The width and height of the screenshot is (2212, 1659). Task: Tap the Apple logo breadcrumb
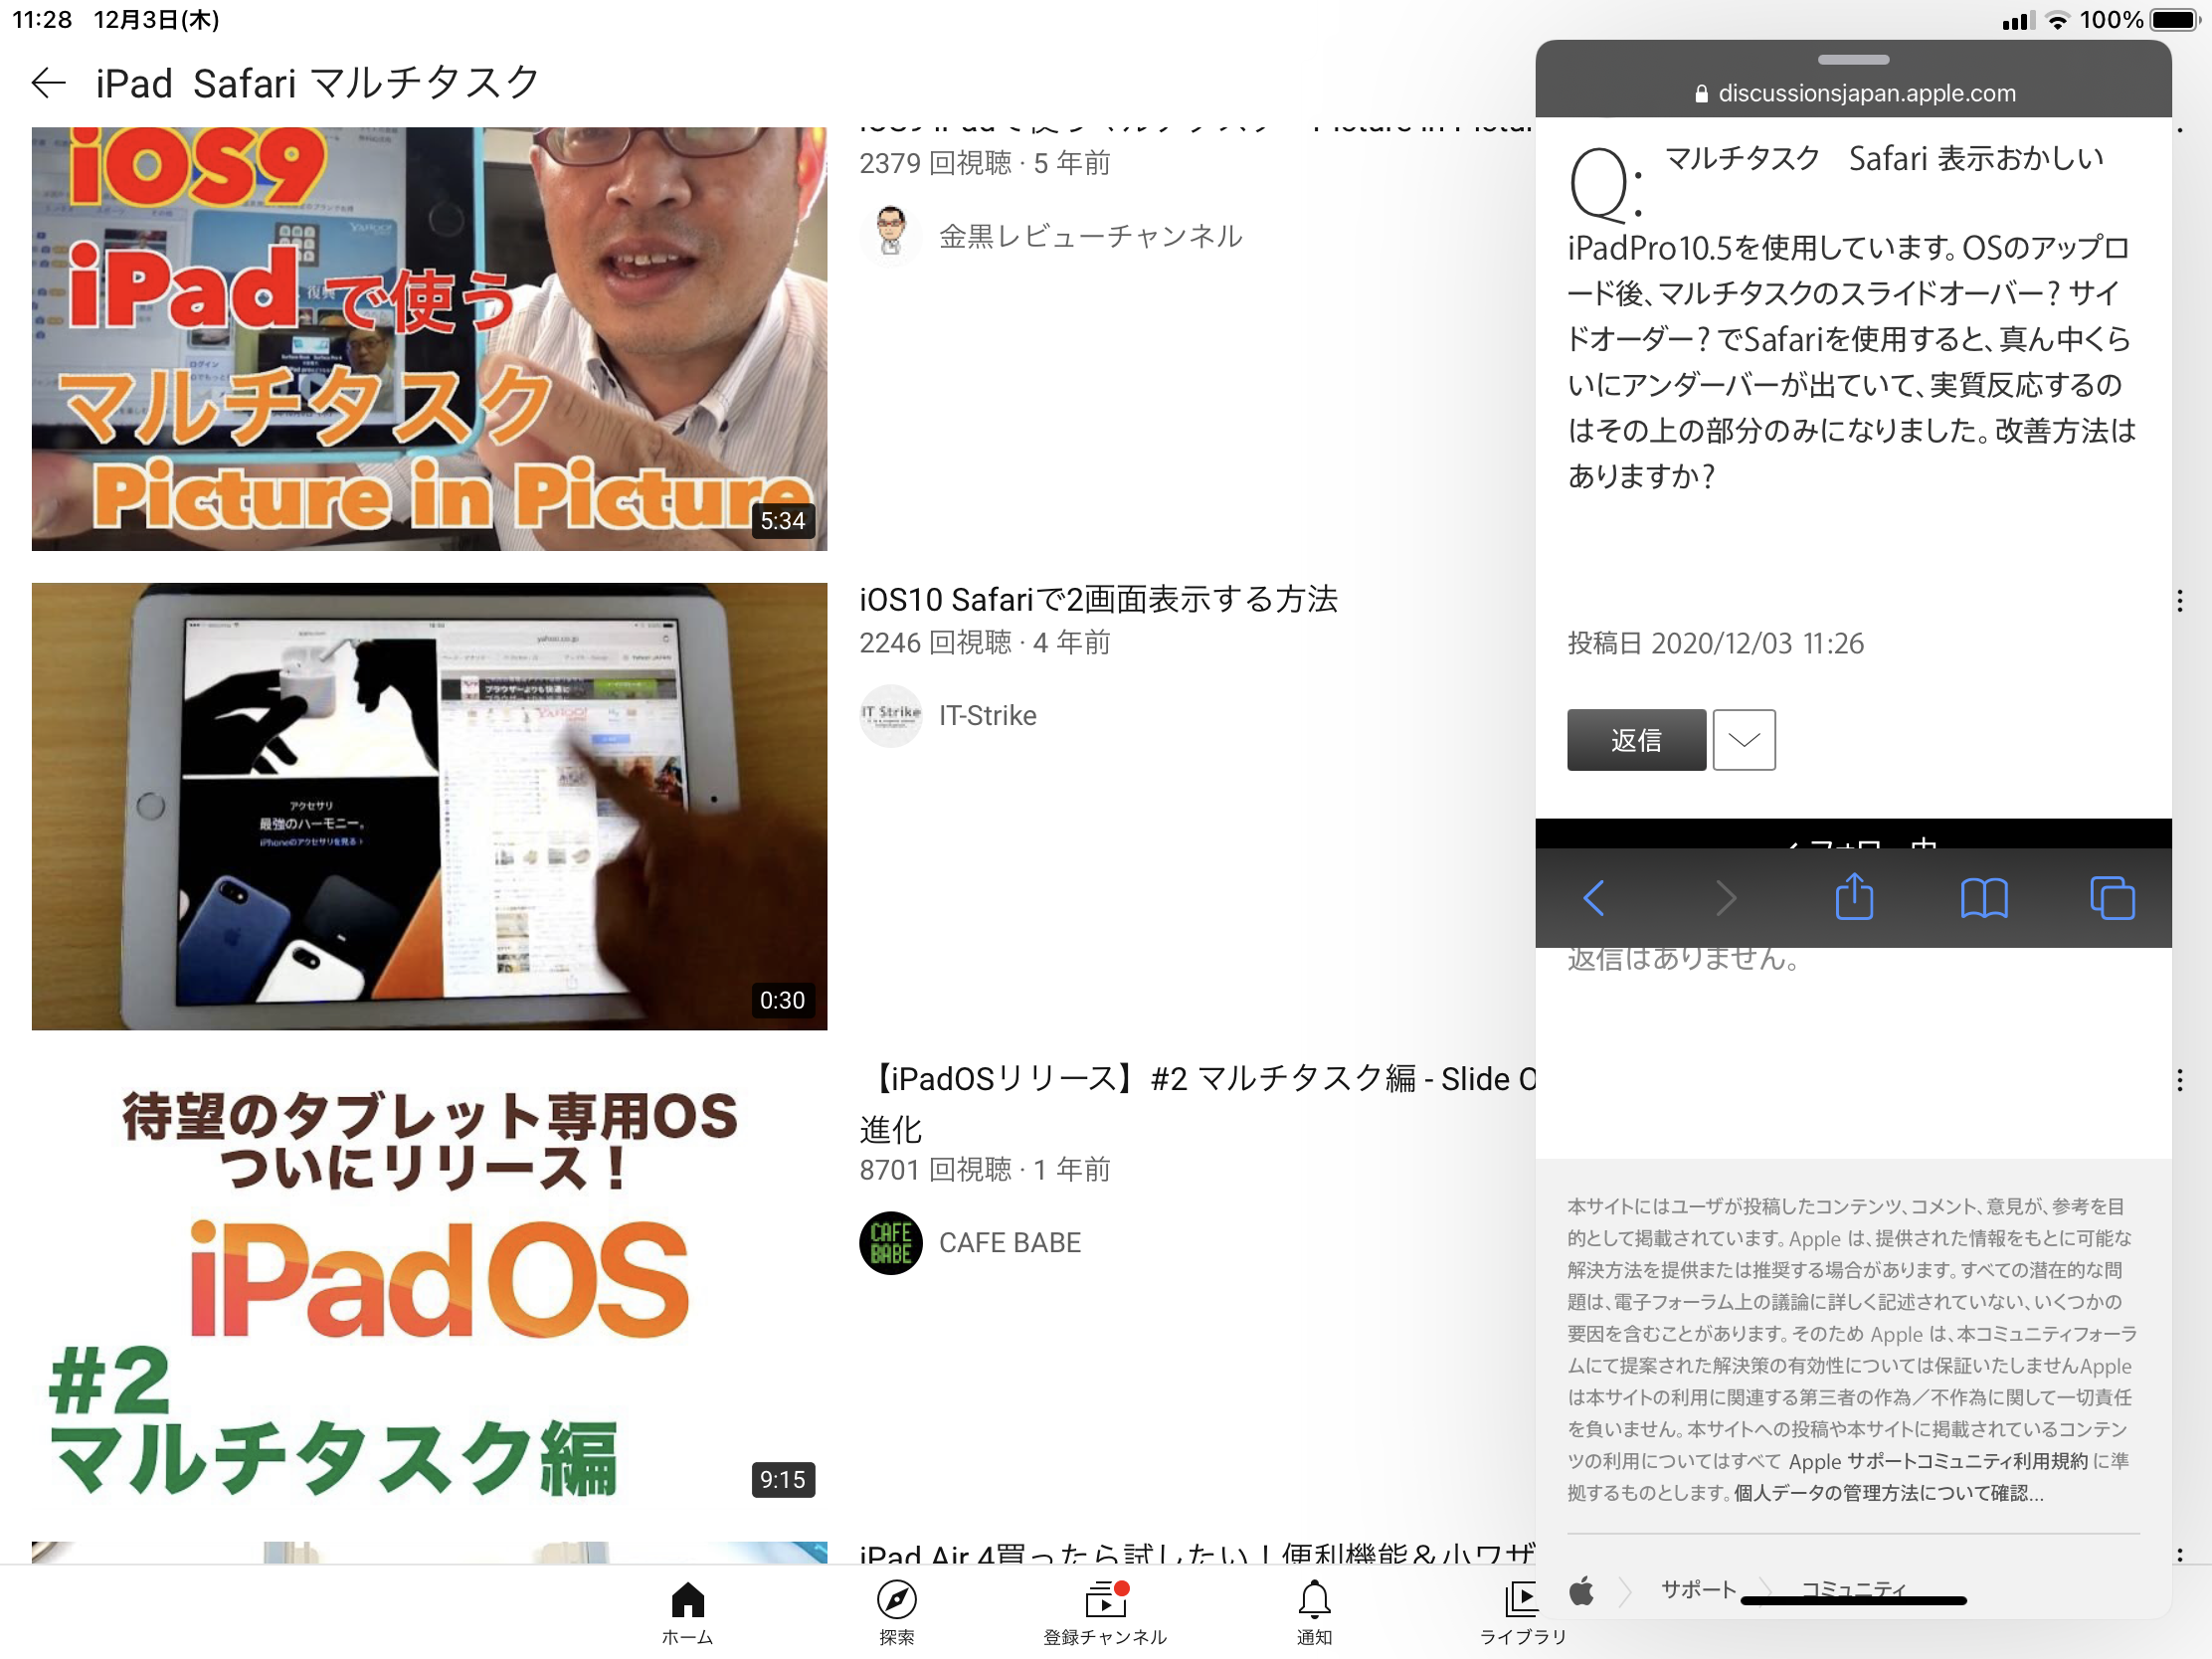1581,1590
